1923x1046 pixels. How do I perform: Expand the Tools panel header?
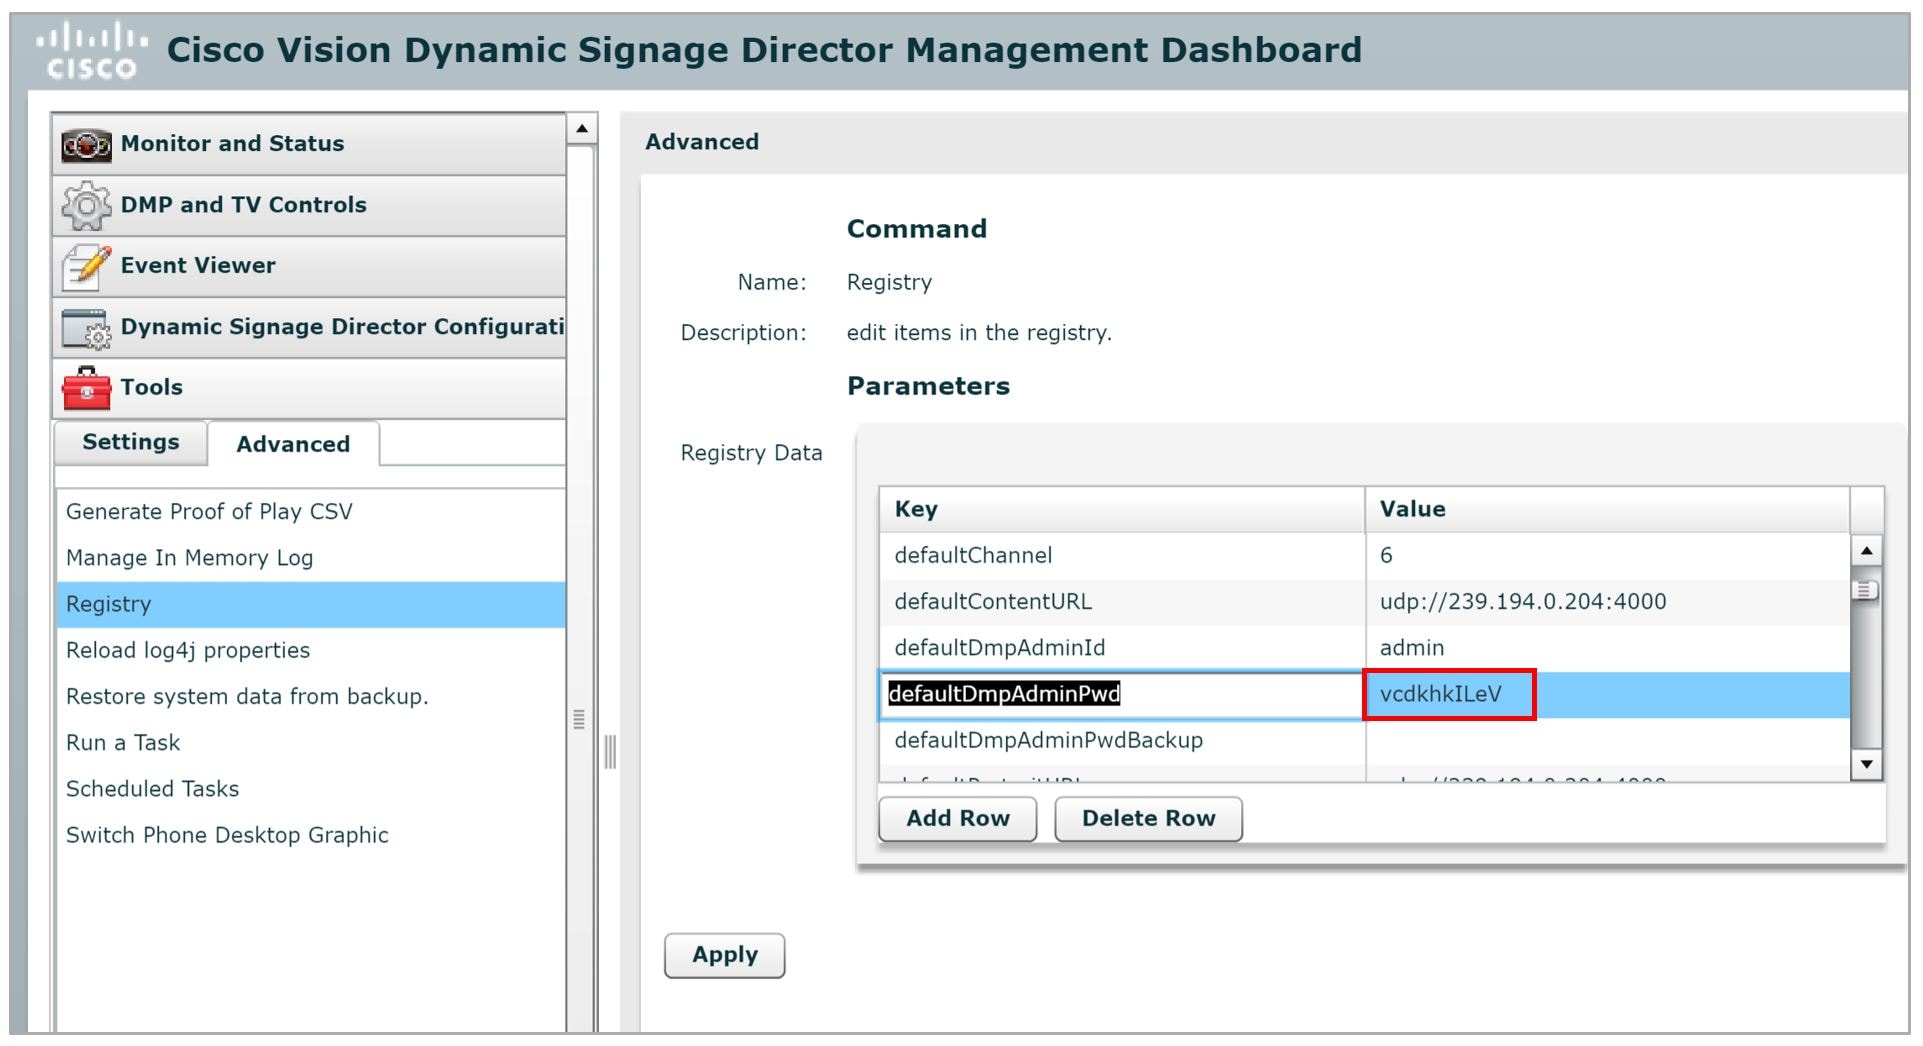(309, 388)
